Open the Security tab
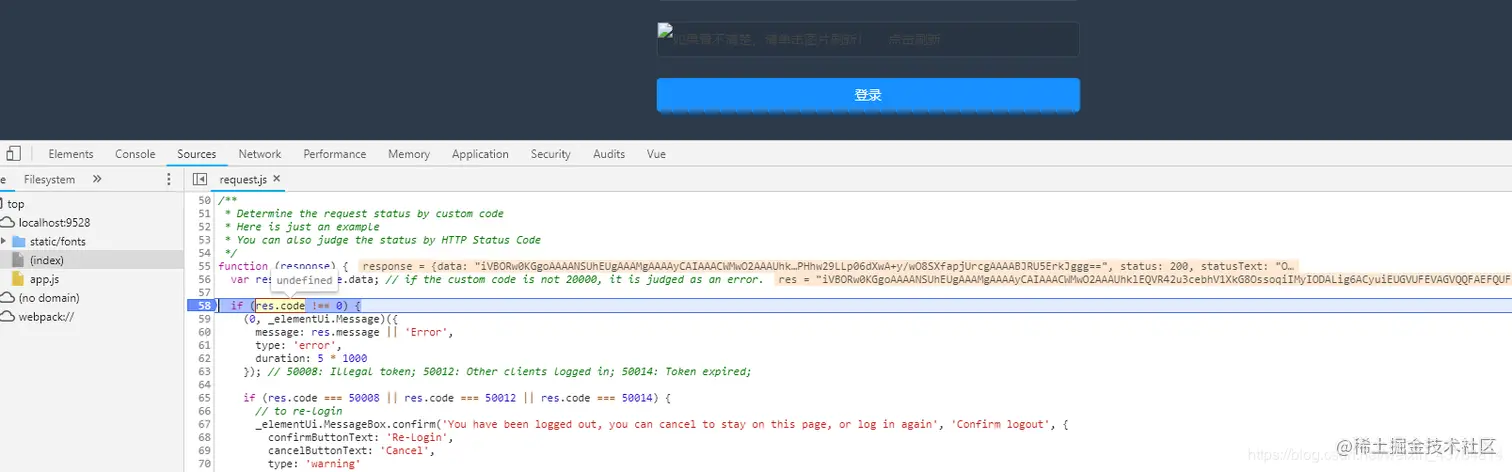 tap(551, 154)
